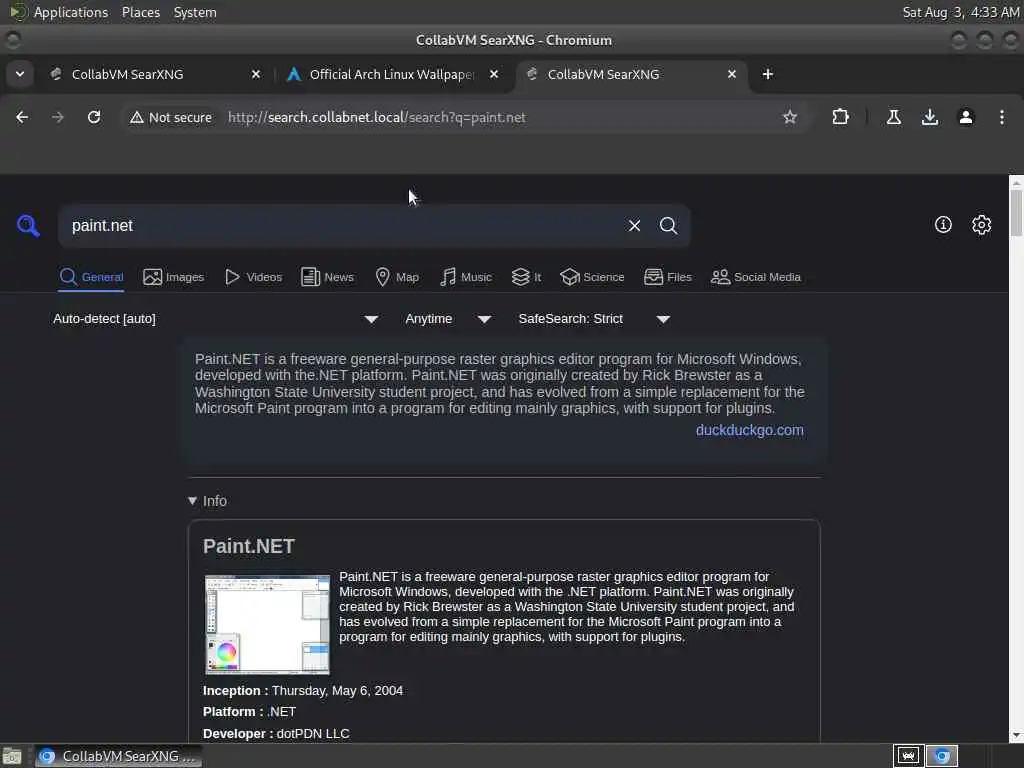
Task: Click the Paint.NET infobox heading
Action: (x=249, y=546)
